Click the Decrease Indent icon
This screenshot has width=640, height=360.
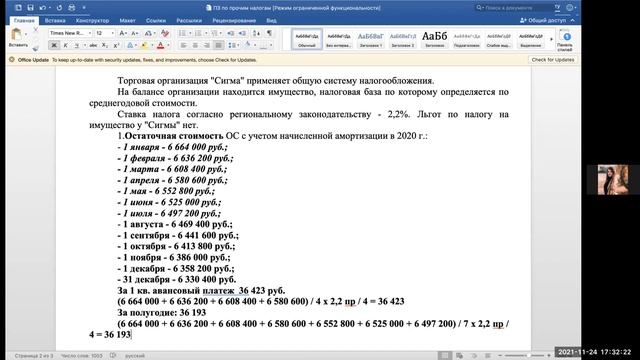(231, 33)
